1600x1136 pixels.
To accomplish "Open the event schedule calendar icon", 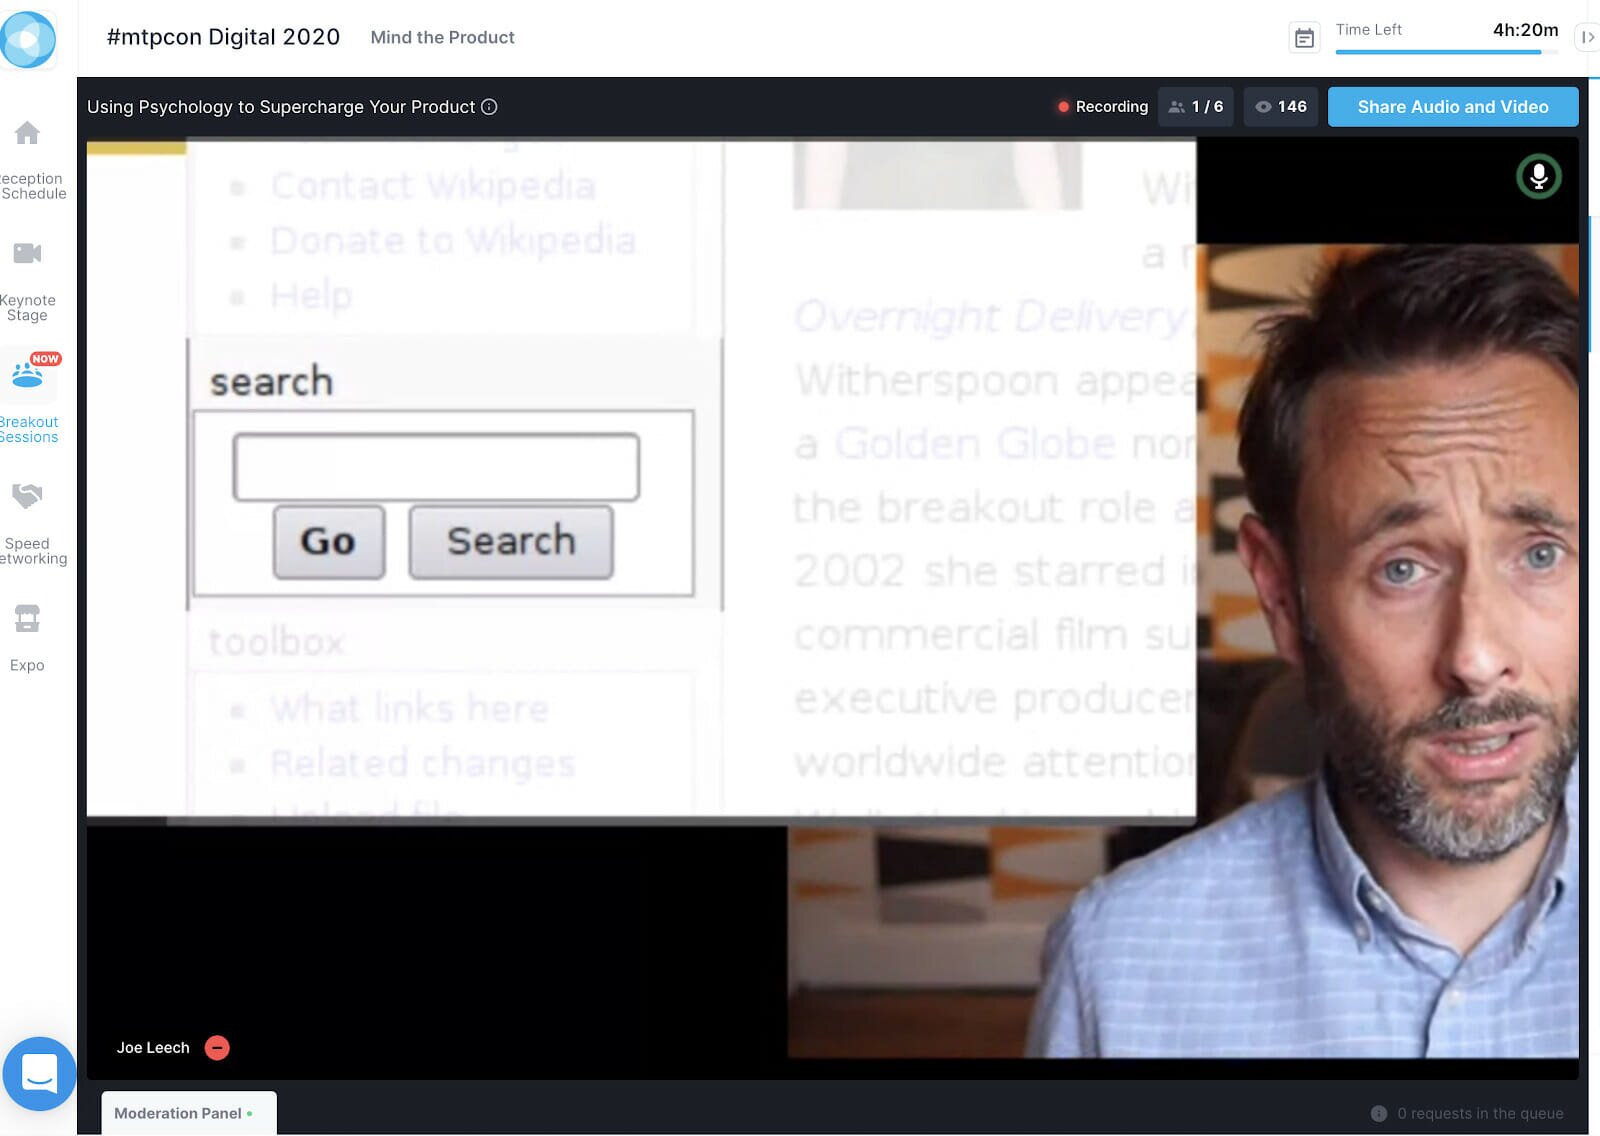I will pos(1304,38).
